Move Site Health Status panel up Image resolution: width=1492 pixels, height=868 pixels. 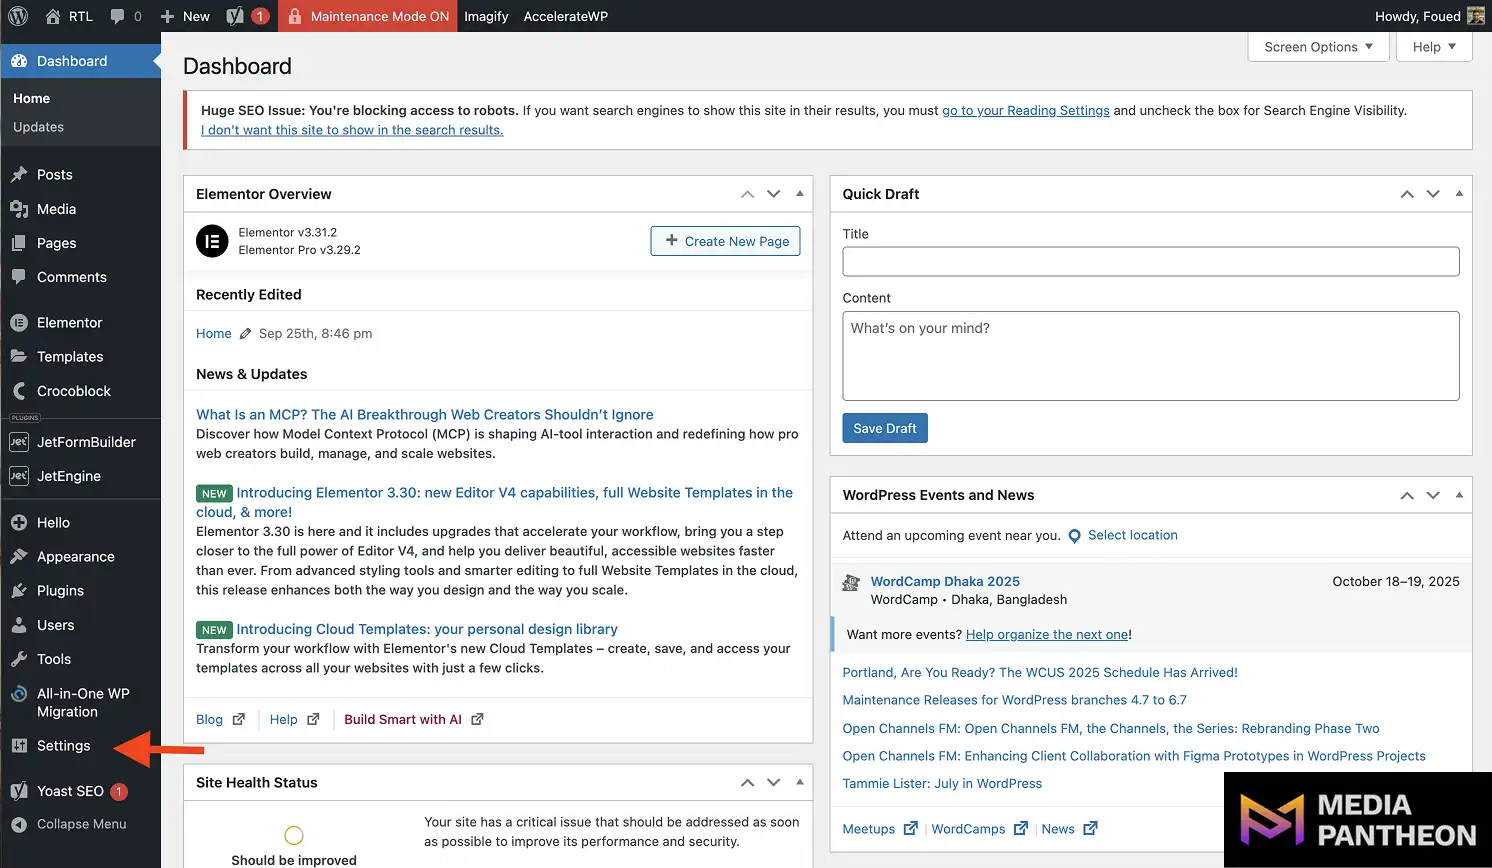[747, 782]
